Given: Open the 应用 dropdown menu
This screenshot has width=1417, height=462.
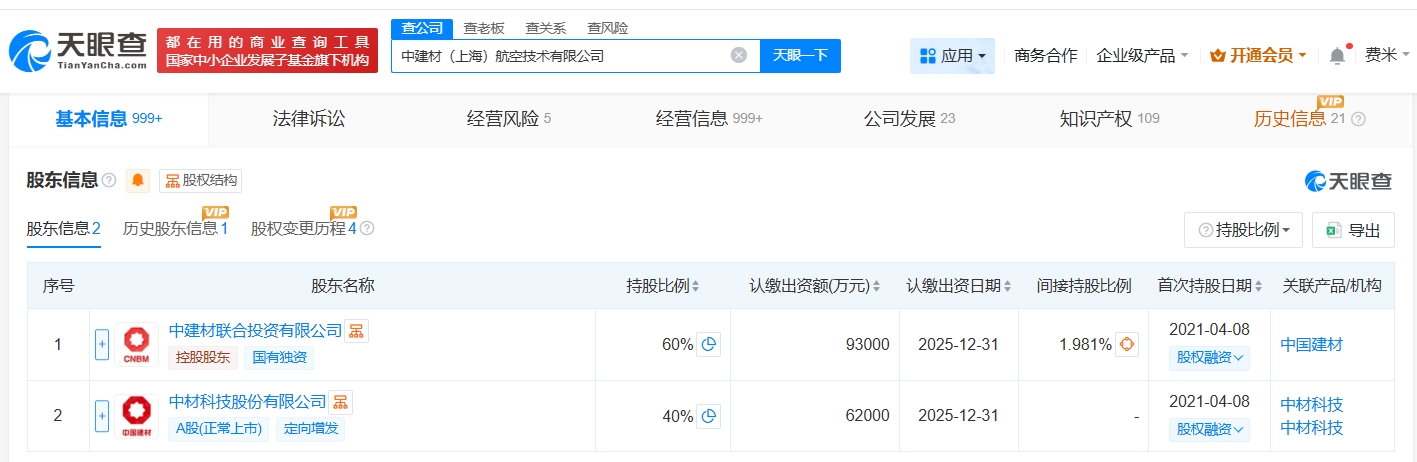Looking at the screenshot, I should click(952, 56).
